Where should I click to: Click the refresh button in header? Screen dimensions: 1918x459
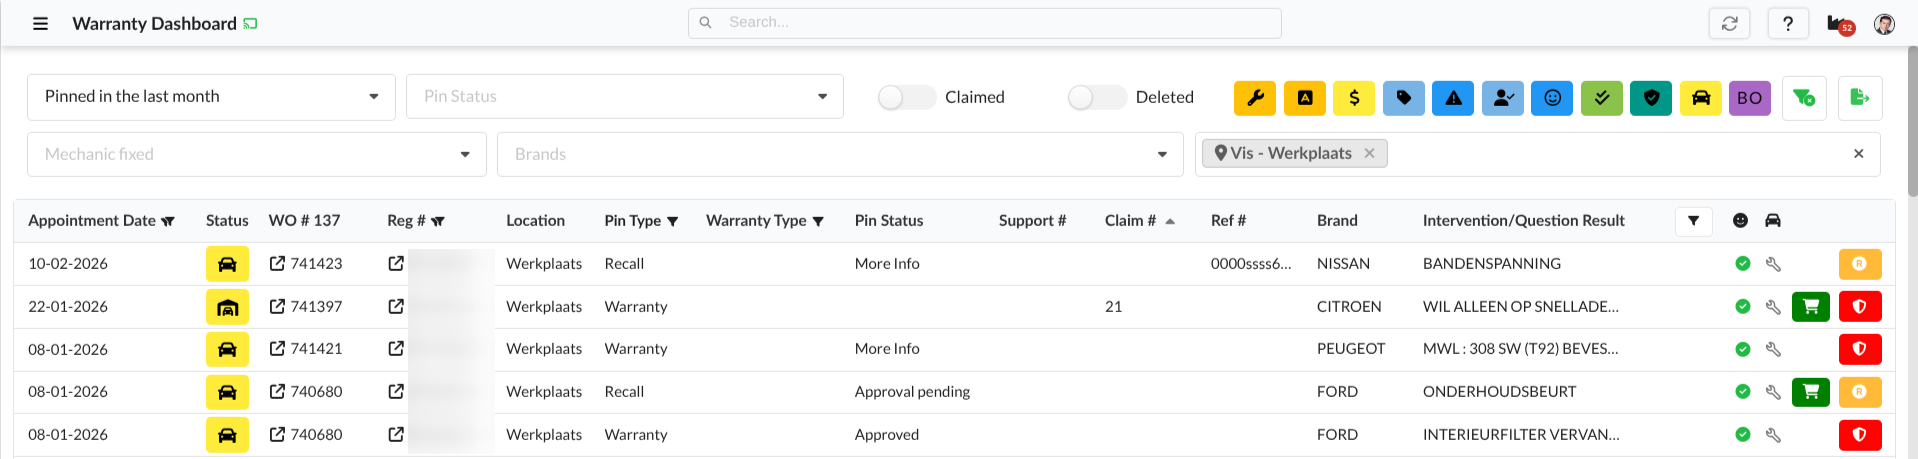tap(1729, 23)
